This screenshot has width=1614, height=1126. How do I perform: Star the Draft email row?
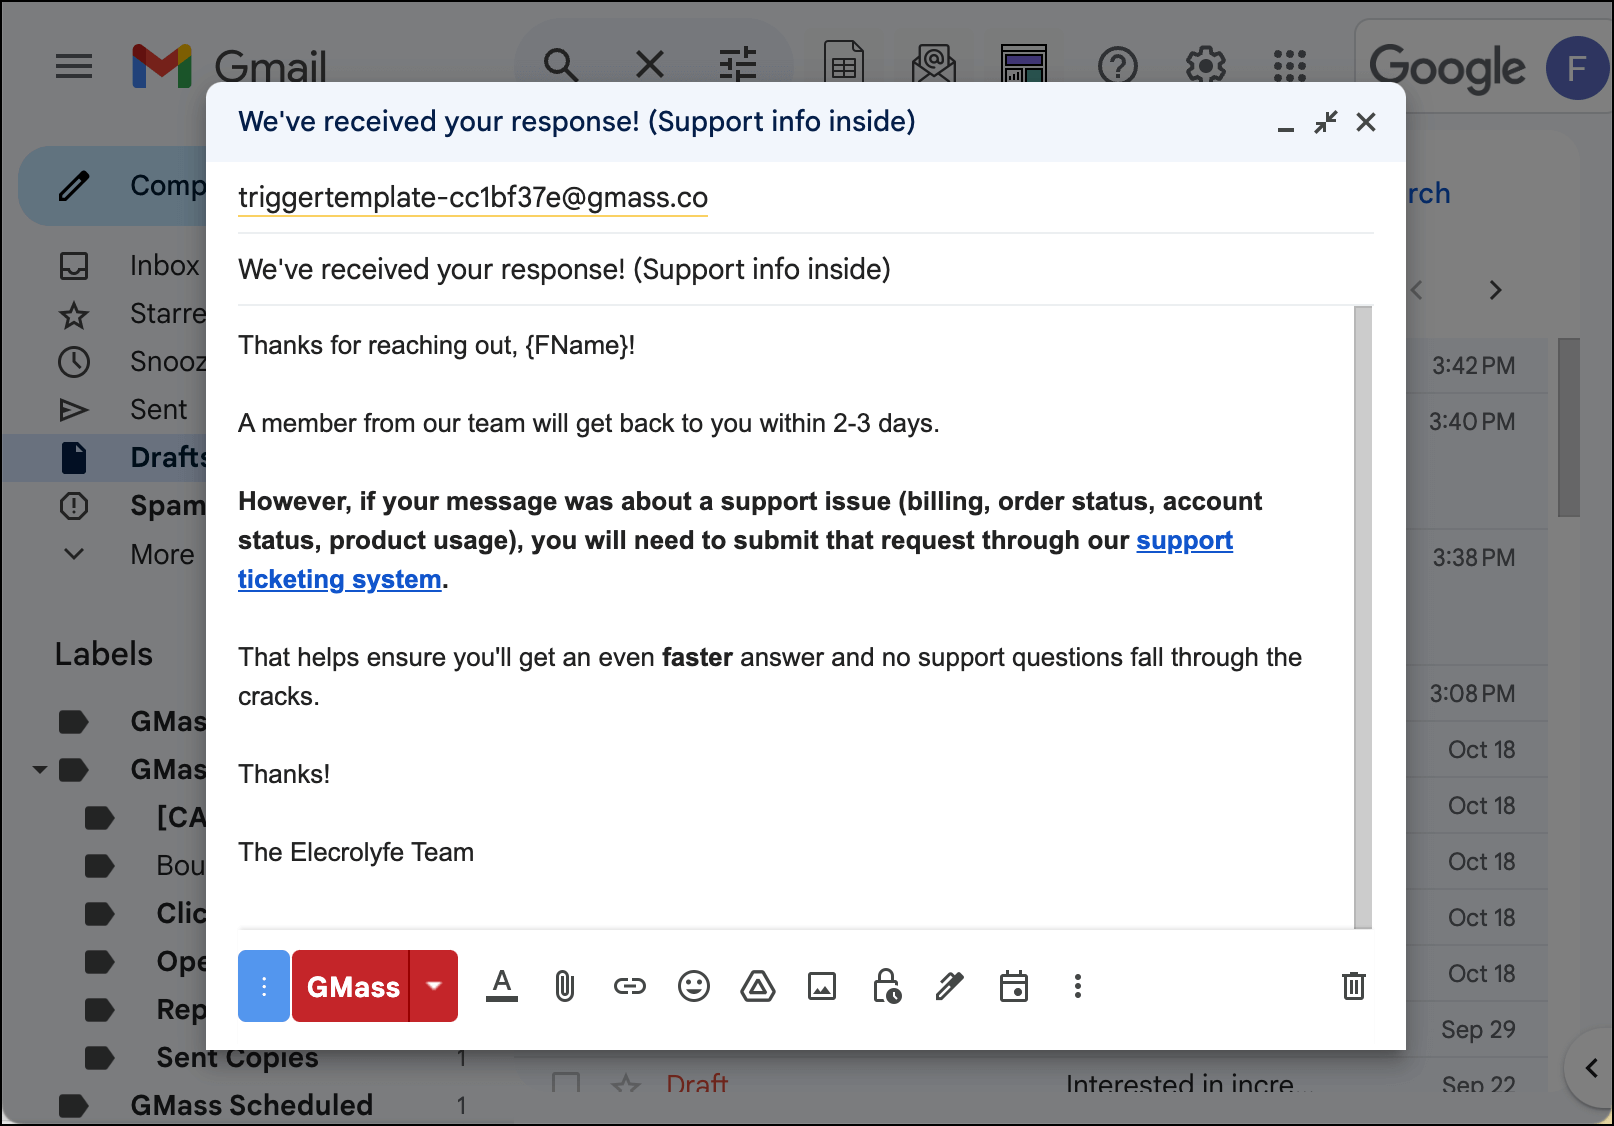point(626,1084)
